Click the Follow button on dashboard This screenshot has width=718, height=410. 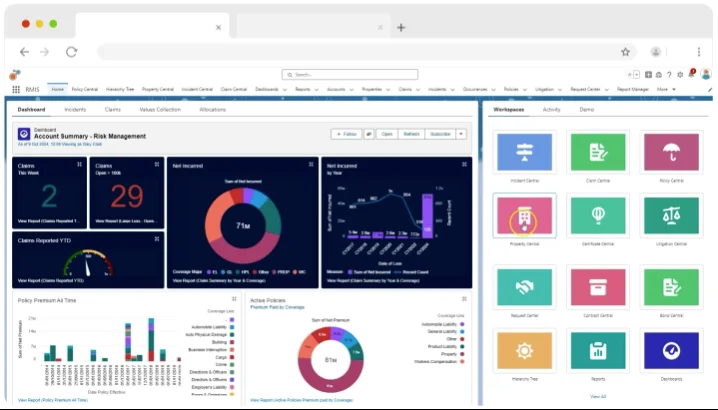[x=346, y=134]
